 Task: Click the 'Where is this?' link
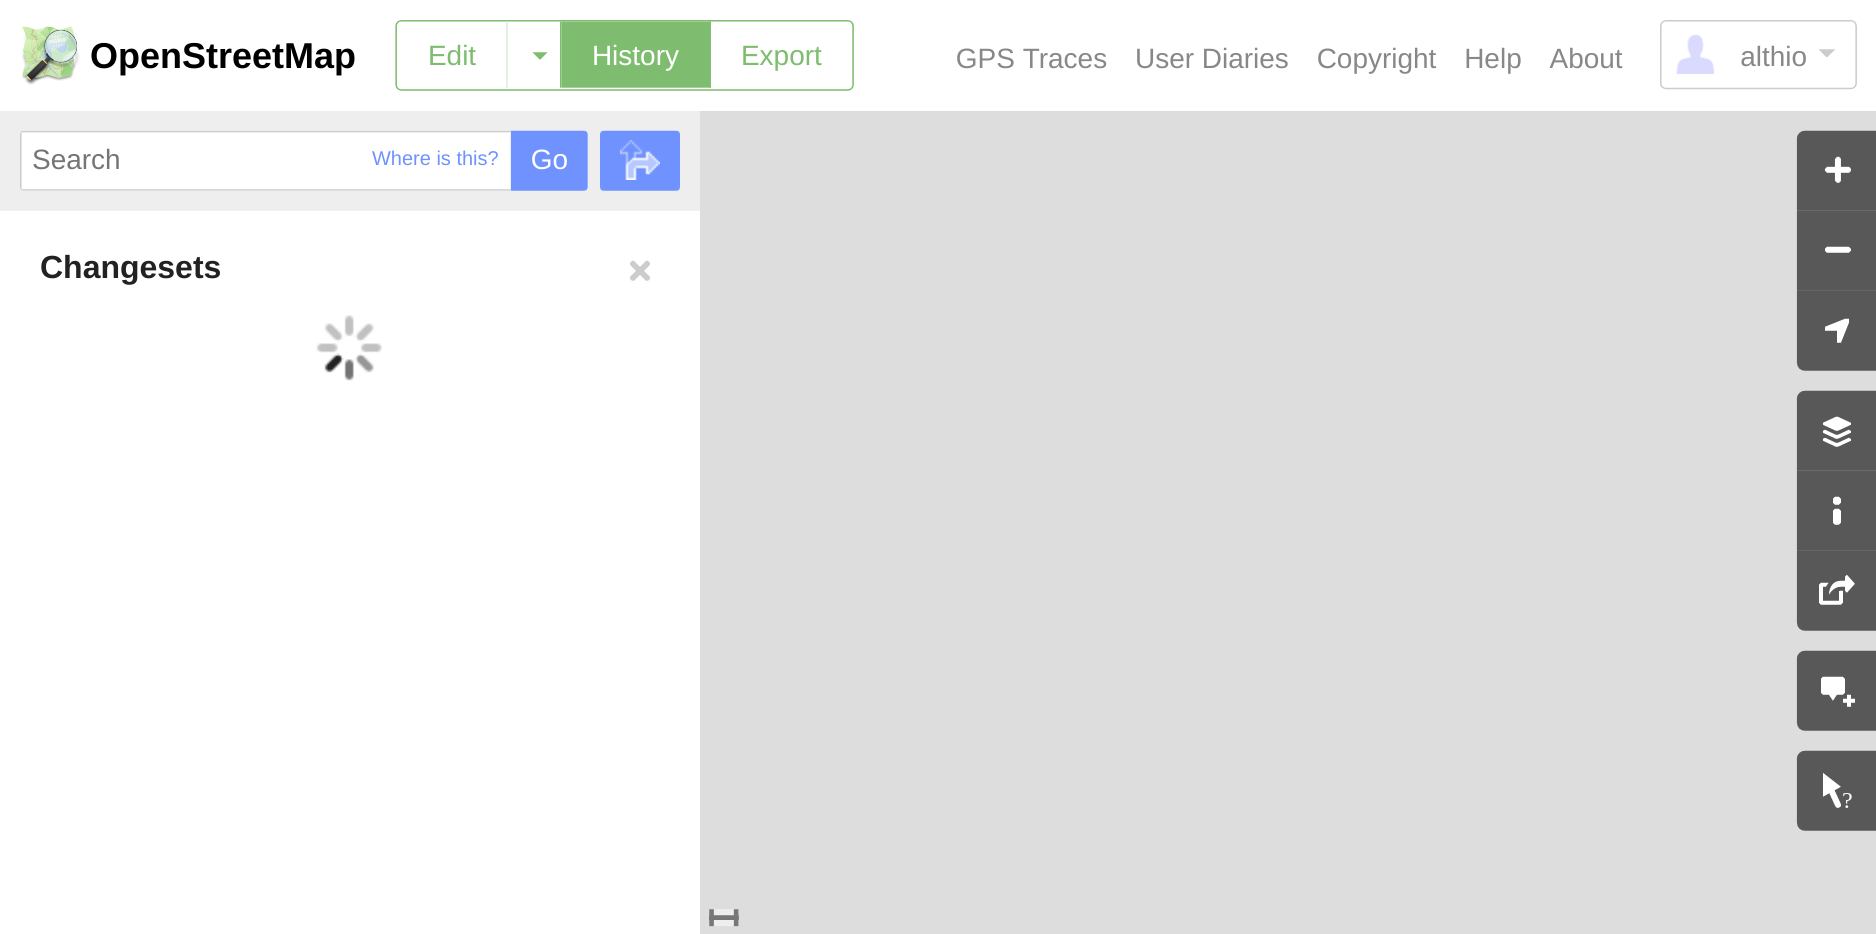(x=435, y=159)
